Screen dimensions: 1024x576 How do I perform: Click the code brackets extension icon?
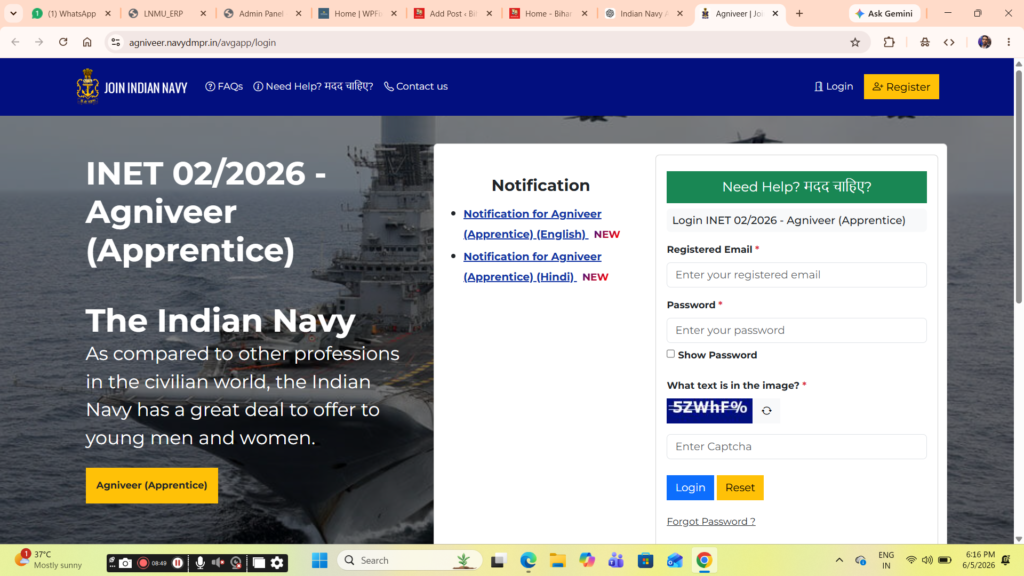[949, 42]
